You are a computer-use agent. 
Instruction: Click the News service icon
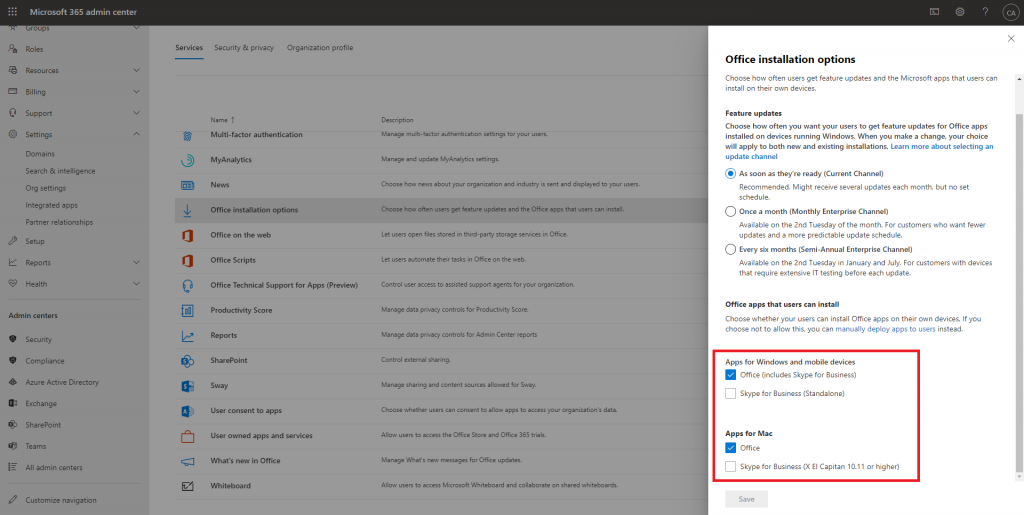[187, 185]
